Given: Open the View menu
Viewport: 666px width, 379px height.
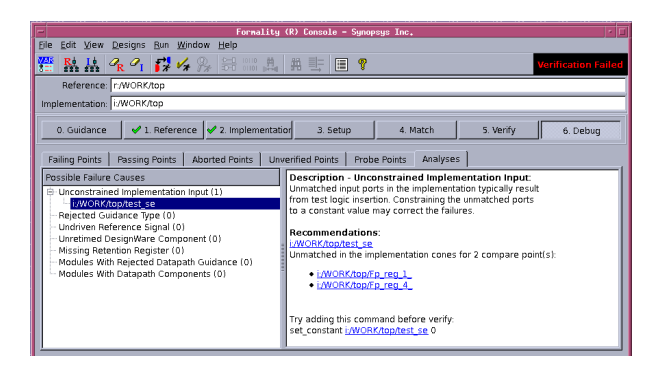Looking at the screenshot, I should [93, 45].
